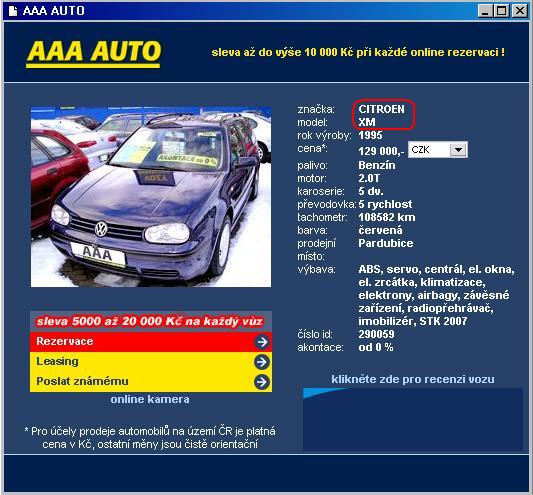Image resolution: width=533 pixels, height=495 pixels.
Task: Click klikněte zde pro recenzi vozu link
Action: pyautogui.click(x=413, y=379)
